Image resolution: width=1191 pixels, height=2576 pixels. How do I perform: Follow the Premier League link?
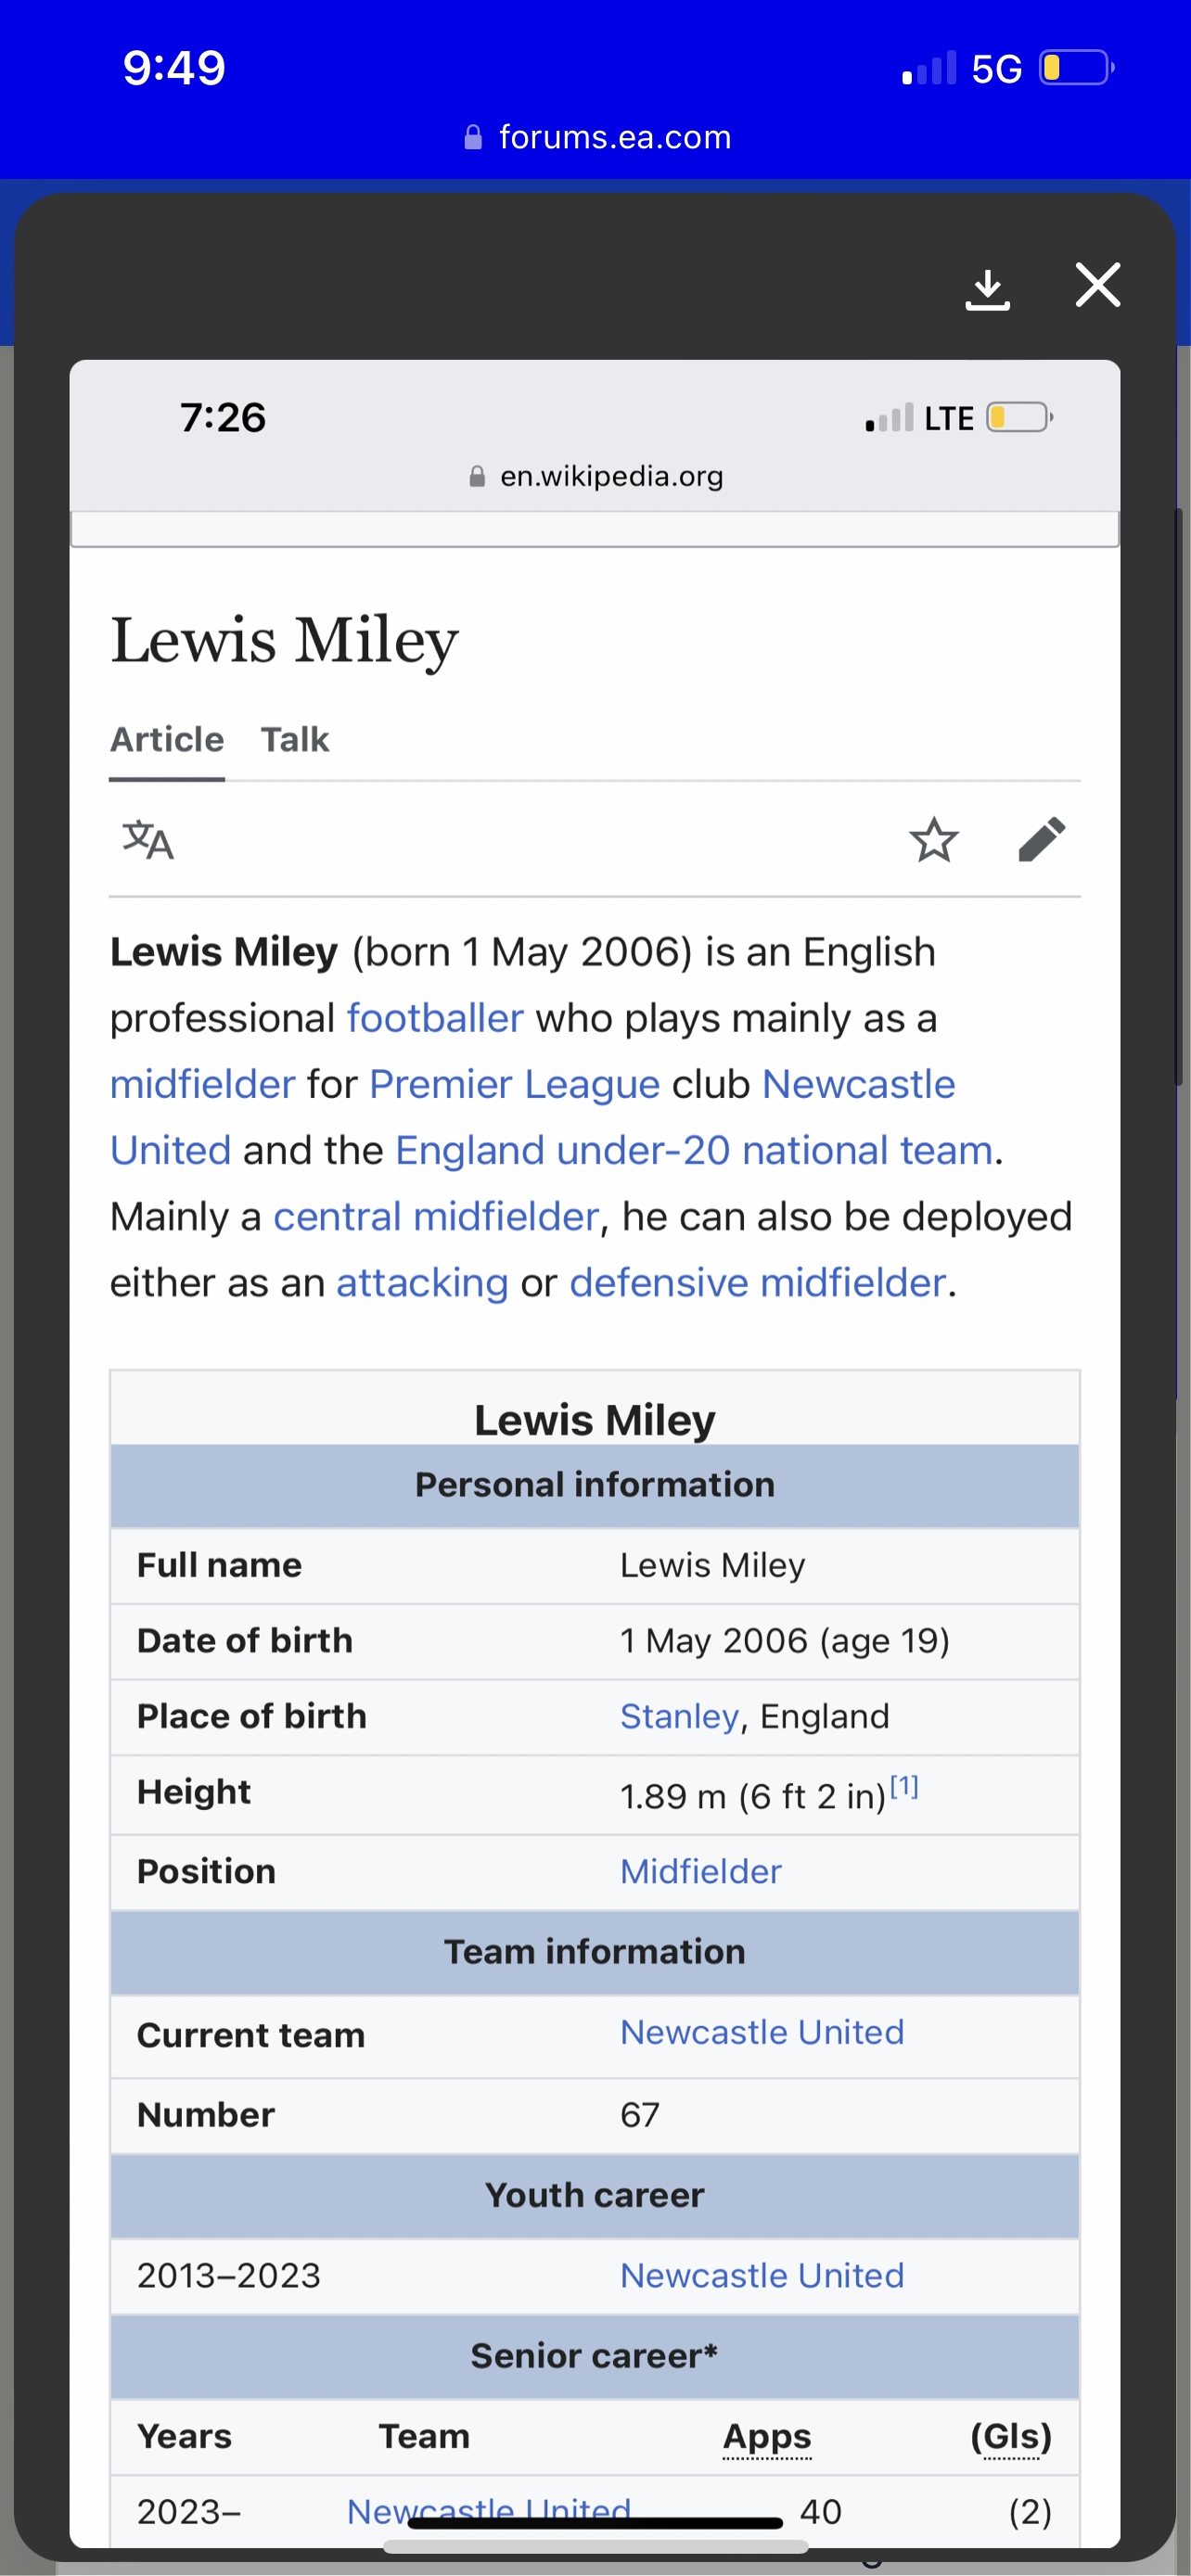point(514,1084)
